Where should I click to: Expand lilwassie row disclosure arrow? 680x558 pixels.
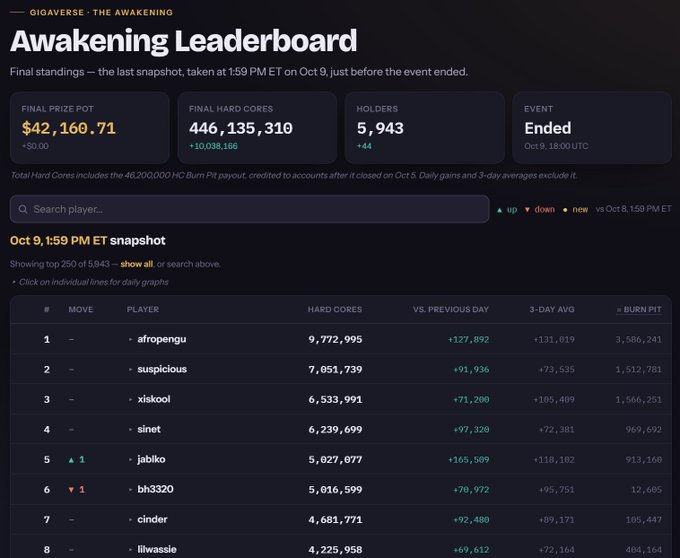tap(131, 549)
